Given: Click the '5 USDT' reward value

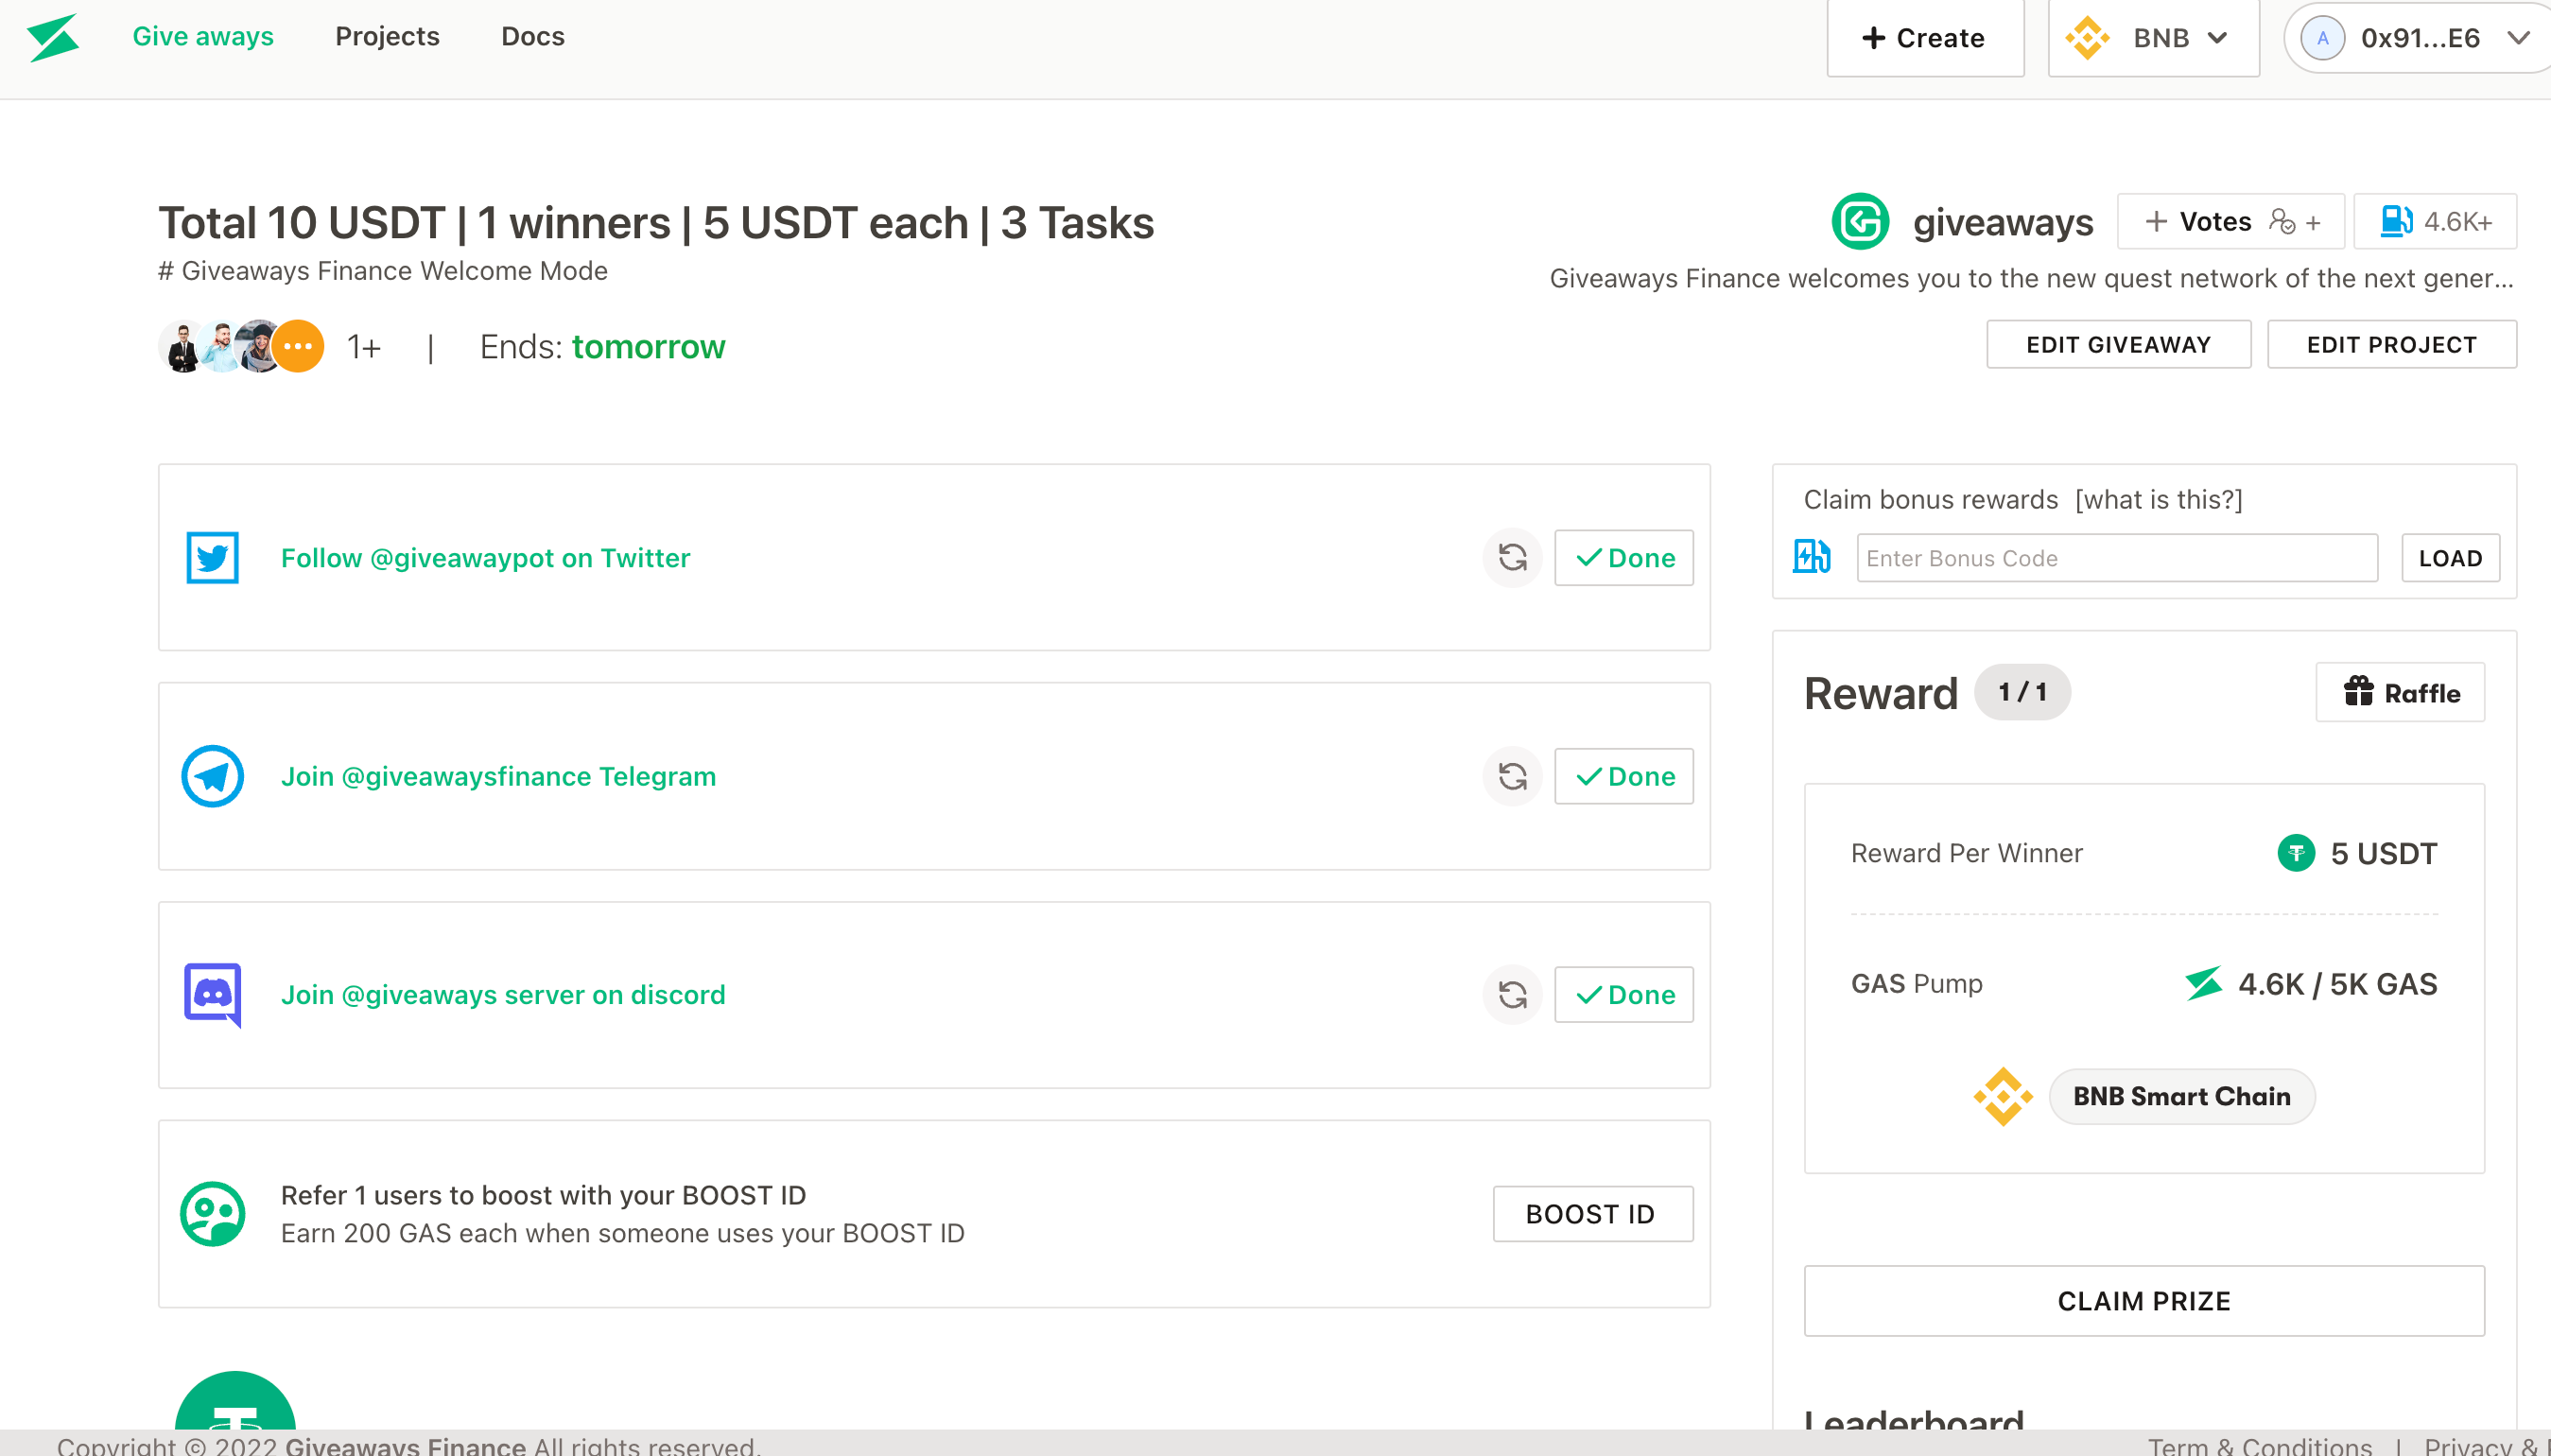Looking at the screenshot, I should pos(2384,853).
